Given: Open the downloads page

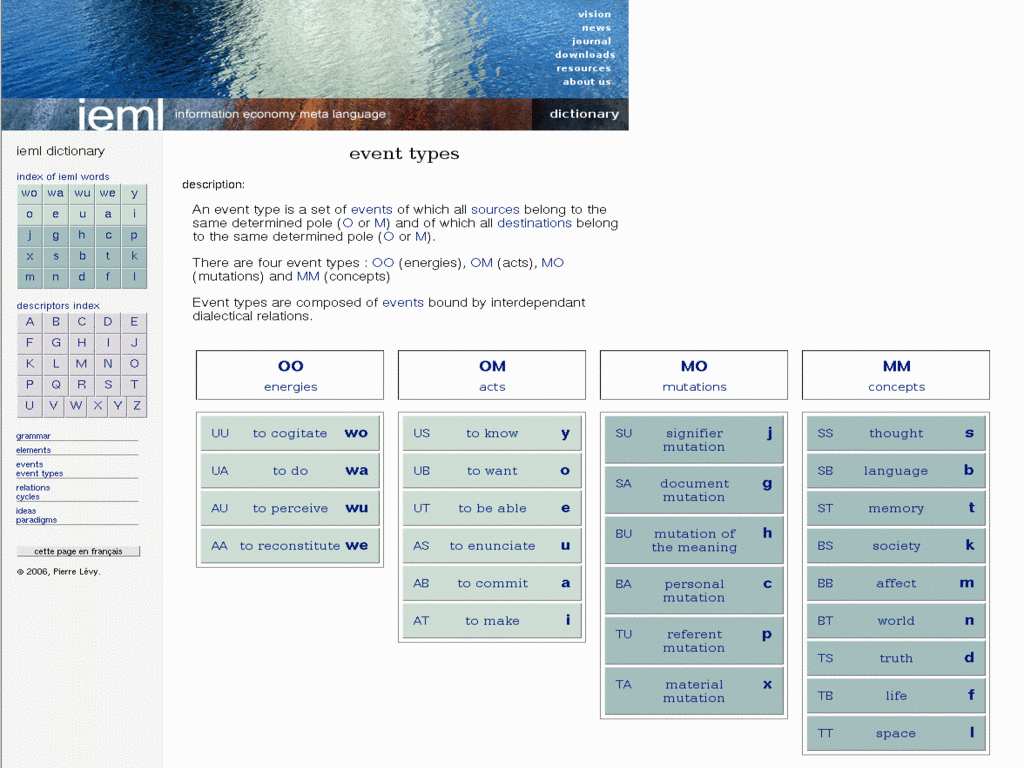Looking at the screenshot, I should click(x=585, y=55).
